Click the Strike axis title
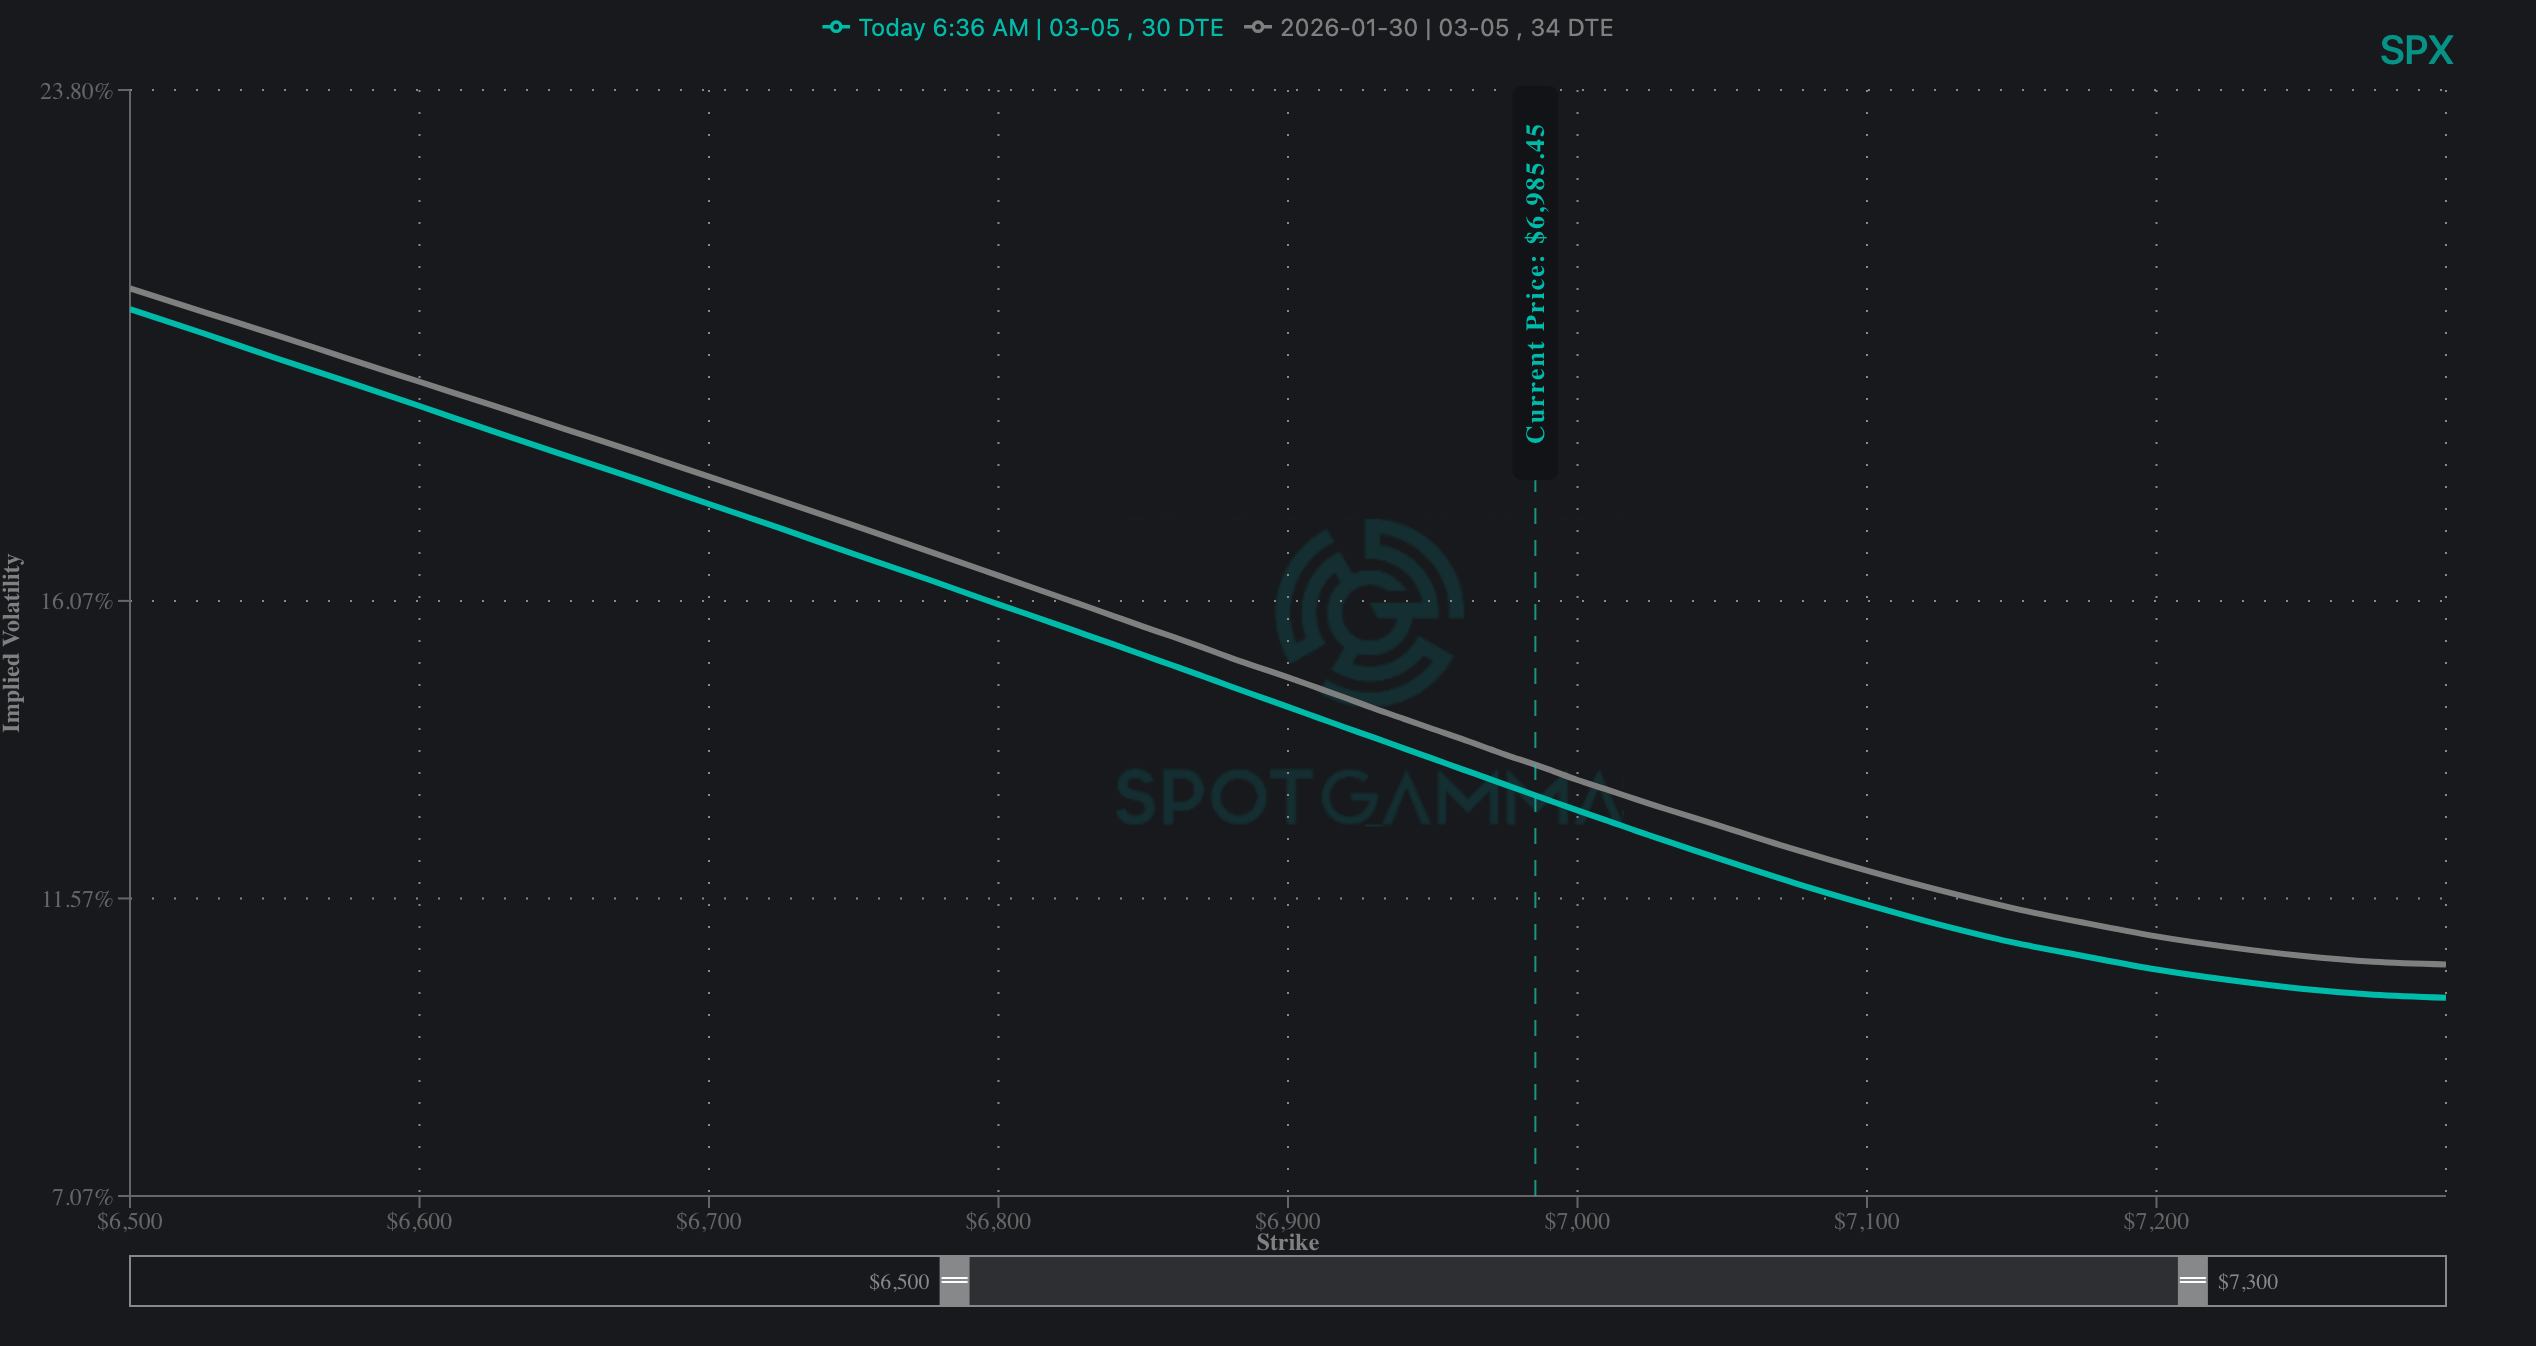This screenshot has height=1346, width=2536. click(x=1287, y=1243)
